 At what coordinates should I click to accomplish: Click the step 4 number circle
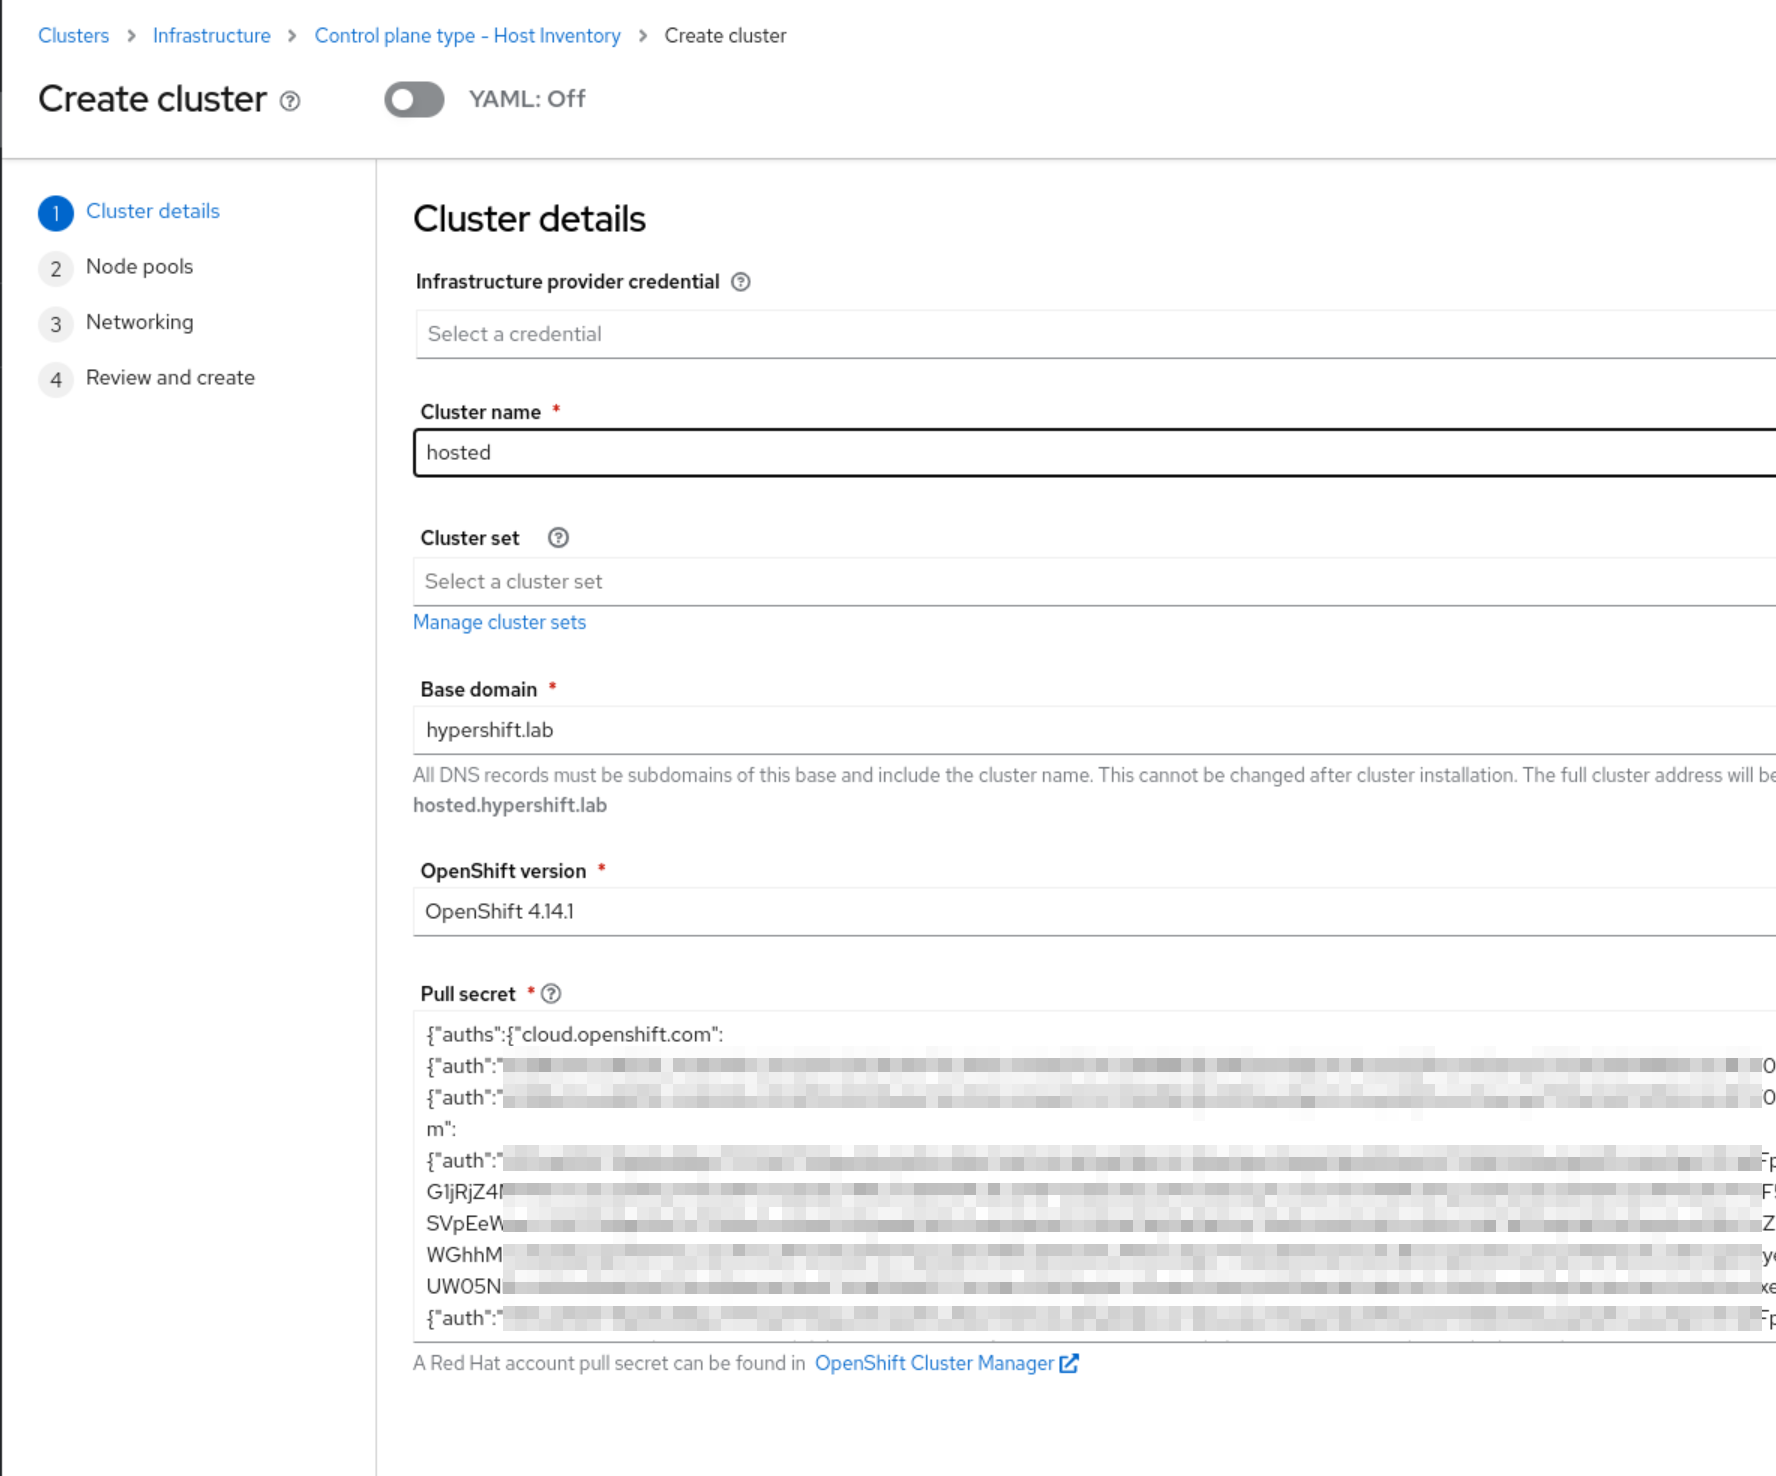point(56,380)
